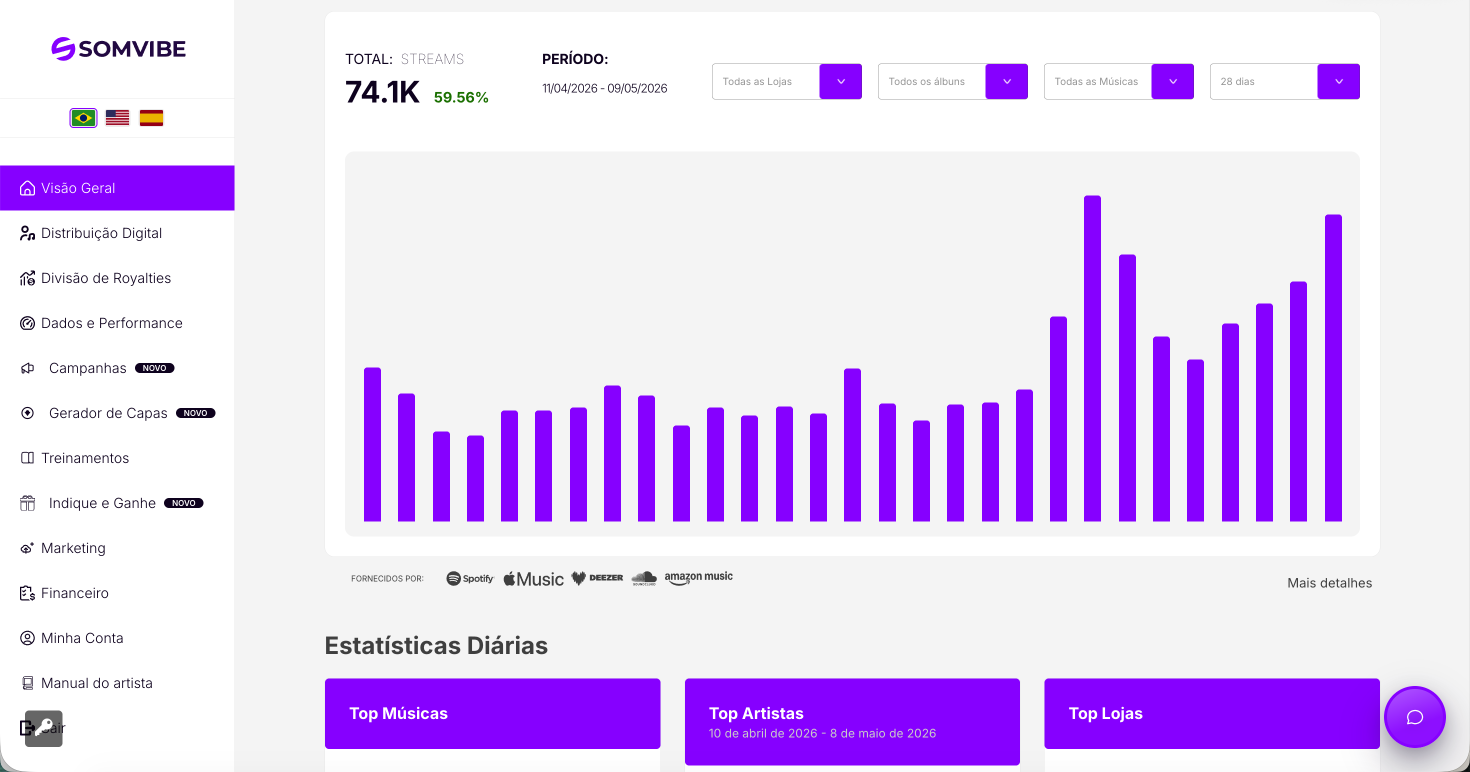Open the Todos os álbuns dropdown
Viewport: 1470px width, 772px height.
953,81
